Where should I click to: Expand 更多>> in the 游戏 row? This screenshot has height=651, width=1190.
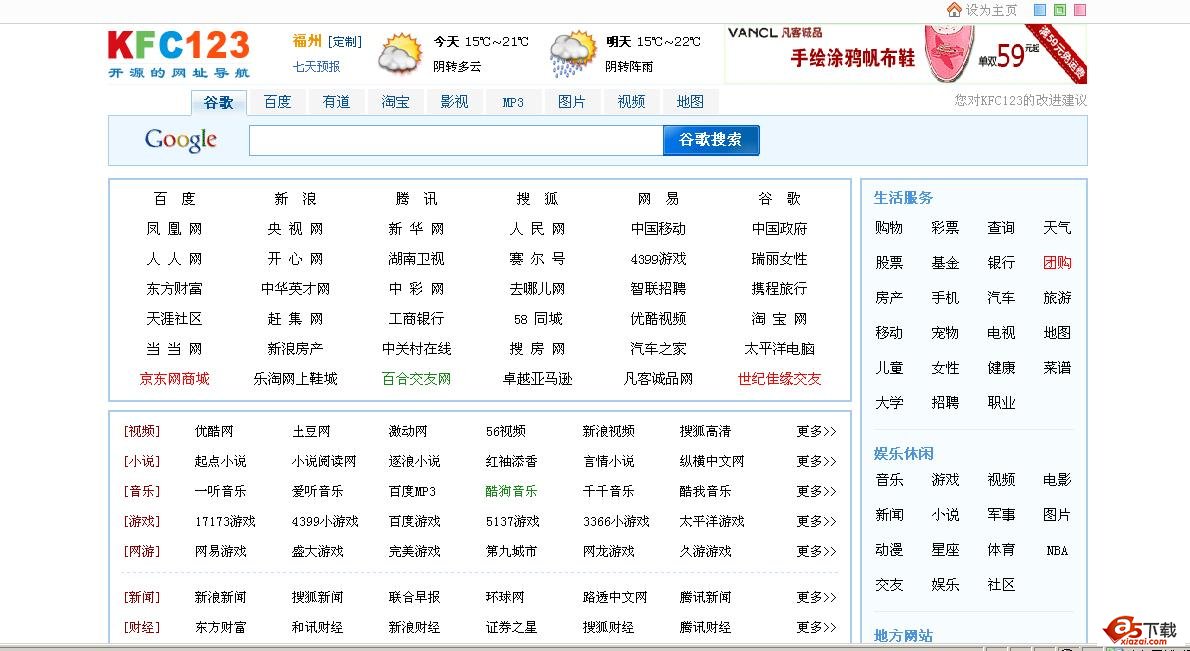[x=816, y=521]
